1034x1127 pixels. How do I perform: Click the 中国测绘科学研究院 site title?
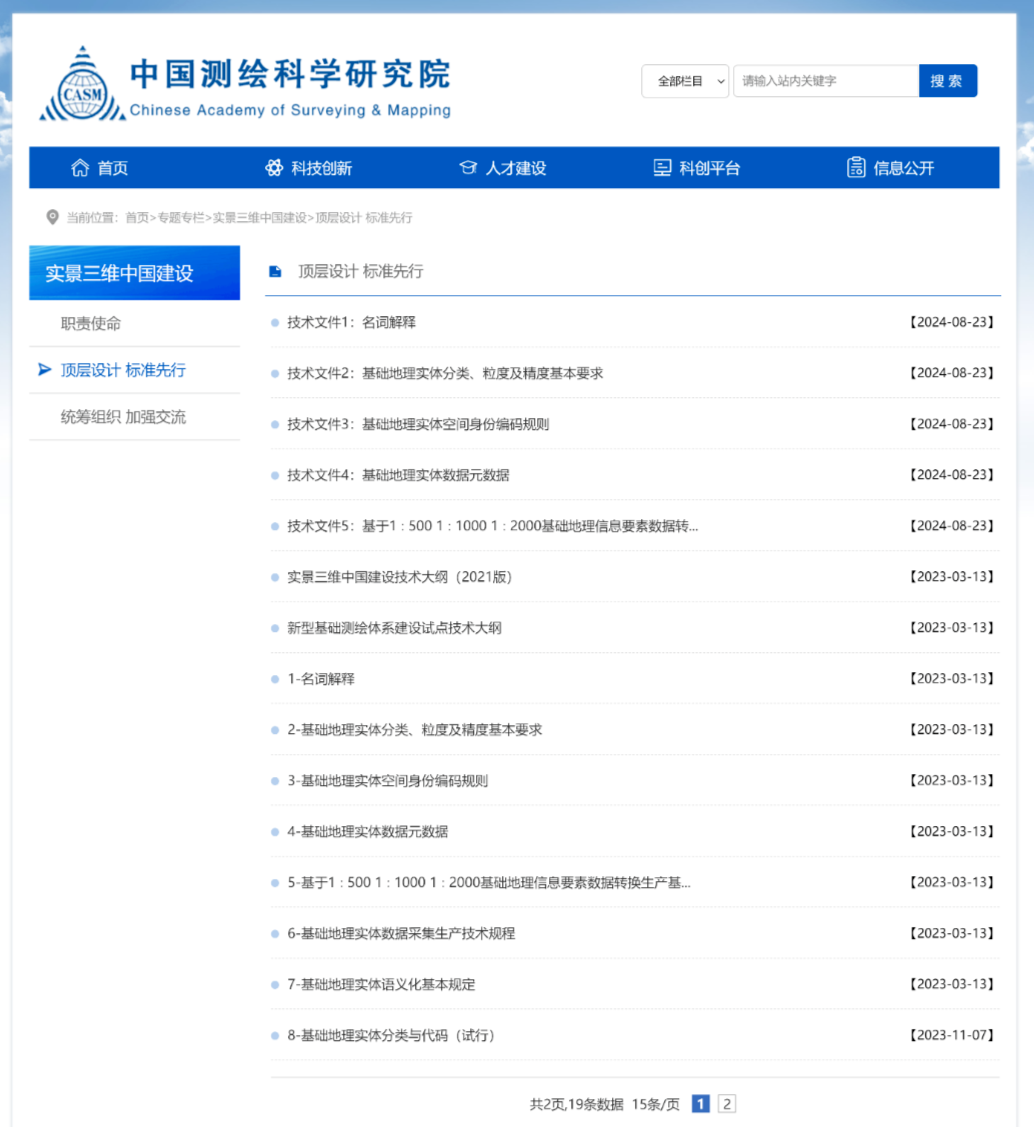tap(290, 74)
